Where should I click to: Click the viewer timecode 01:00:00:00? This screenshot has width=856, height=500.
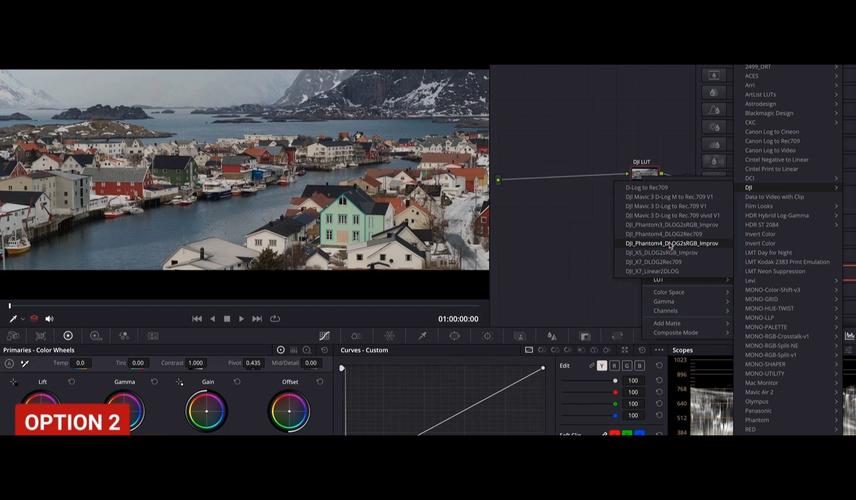pyautogui.click(x=458, y=319)
